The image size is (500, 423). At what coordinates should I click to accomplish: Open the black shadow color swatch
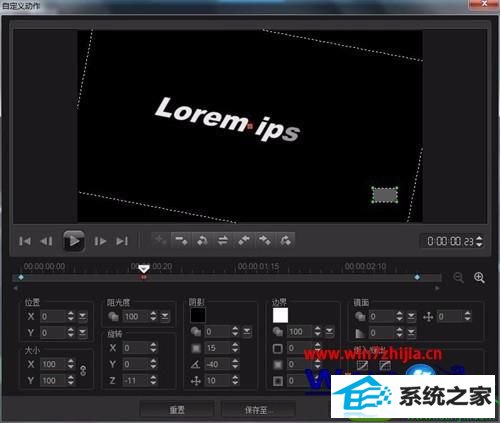[x=198, y=315]
